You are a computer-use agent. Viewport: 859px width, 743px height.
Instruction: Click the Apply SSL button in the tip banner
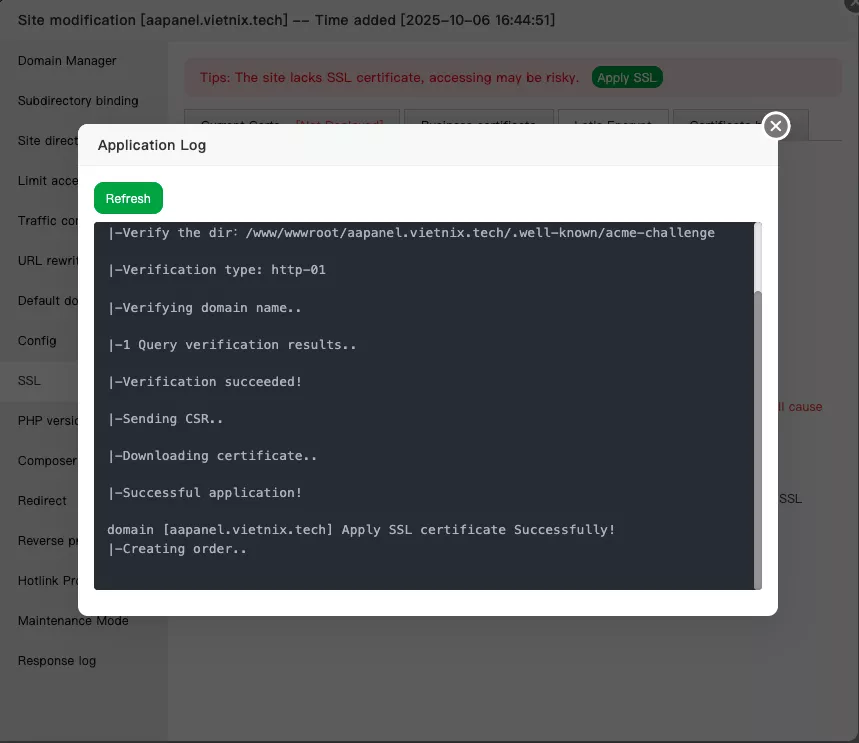[x=627, y=76]
